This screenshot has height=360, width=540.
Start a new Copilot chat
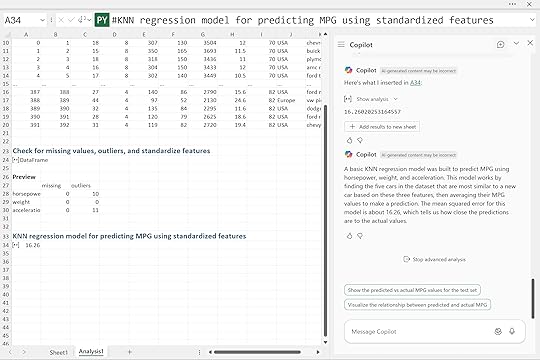[x=501, y=44]
